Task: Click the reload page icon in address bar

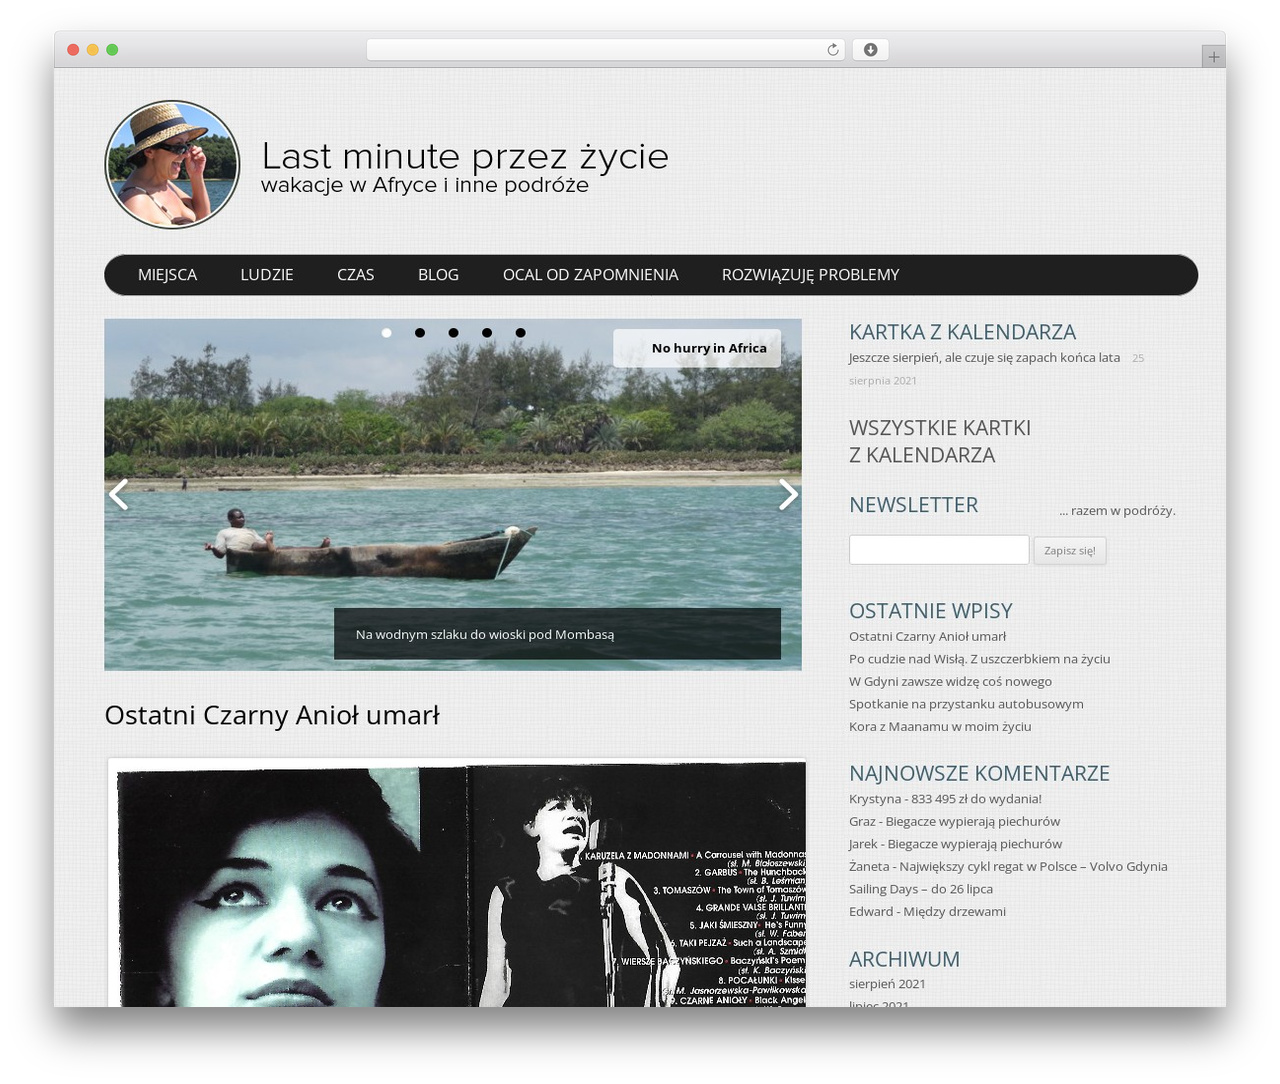Action: coord(832,50)
